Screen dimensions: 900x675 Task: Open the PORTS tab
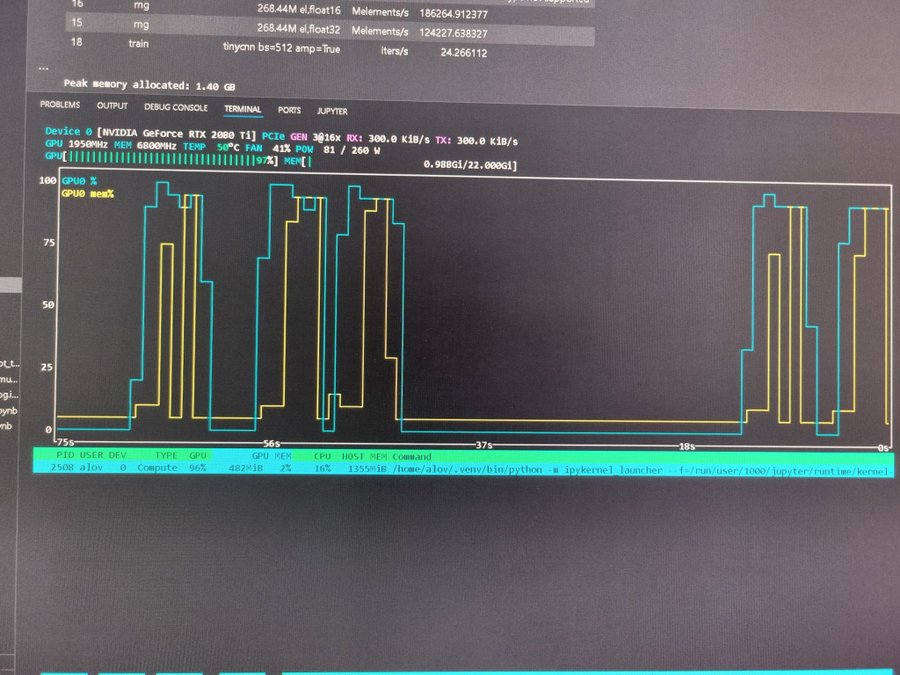(289, 110)
